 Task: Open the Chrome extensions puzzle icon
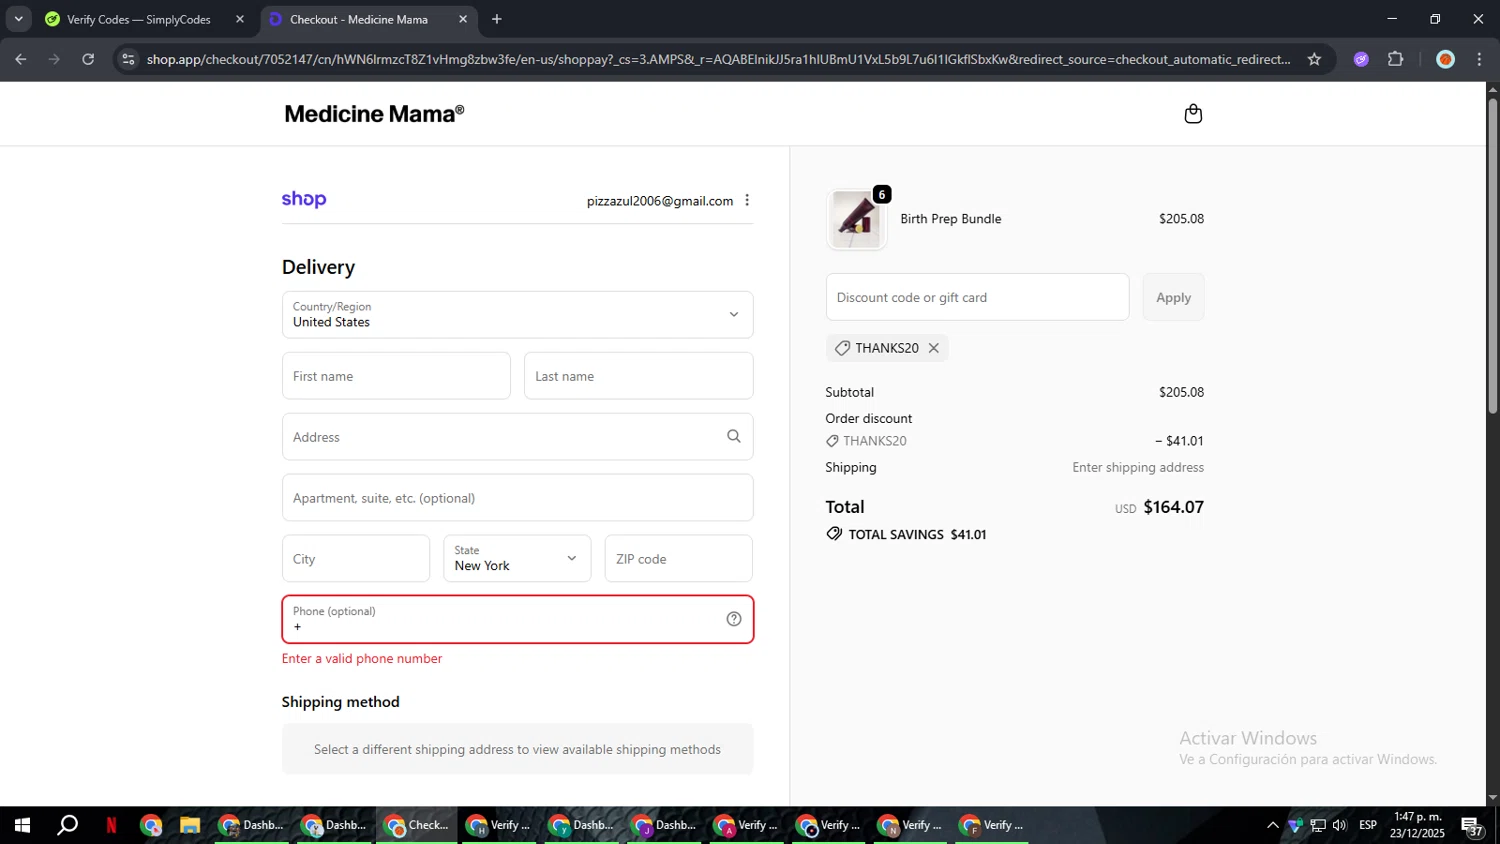pyautogui.click(x=1396, y=59)
